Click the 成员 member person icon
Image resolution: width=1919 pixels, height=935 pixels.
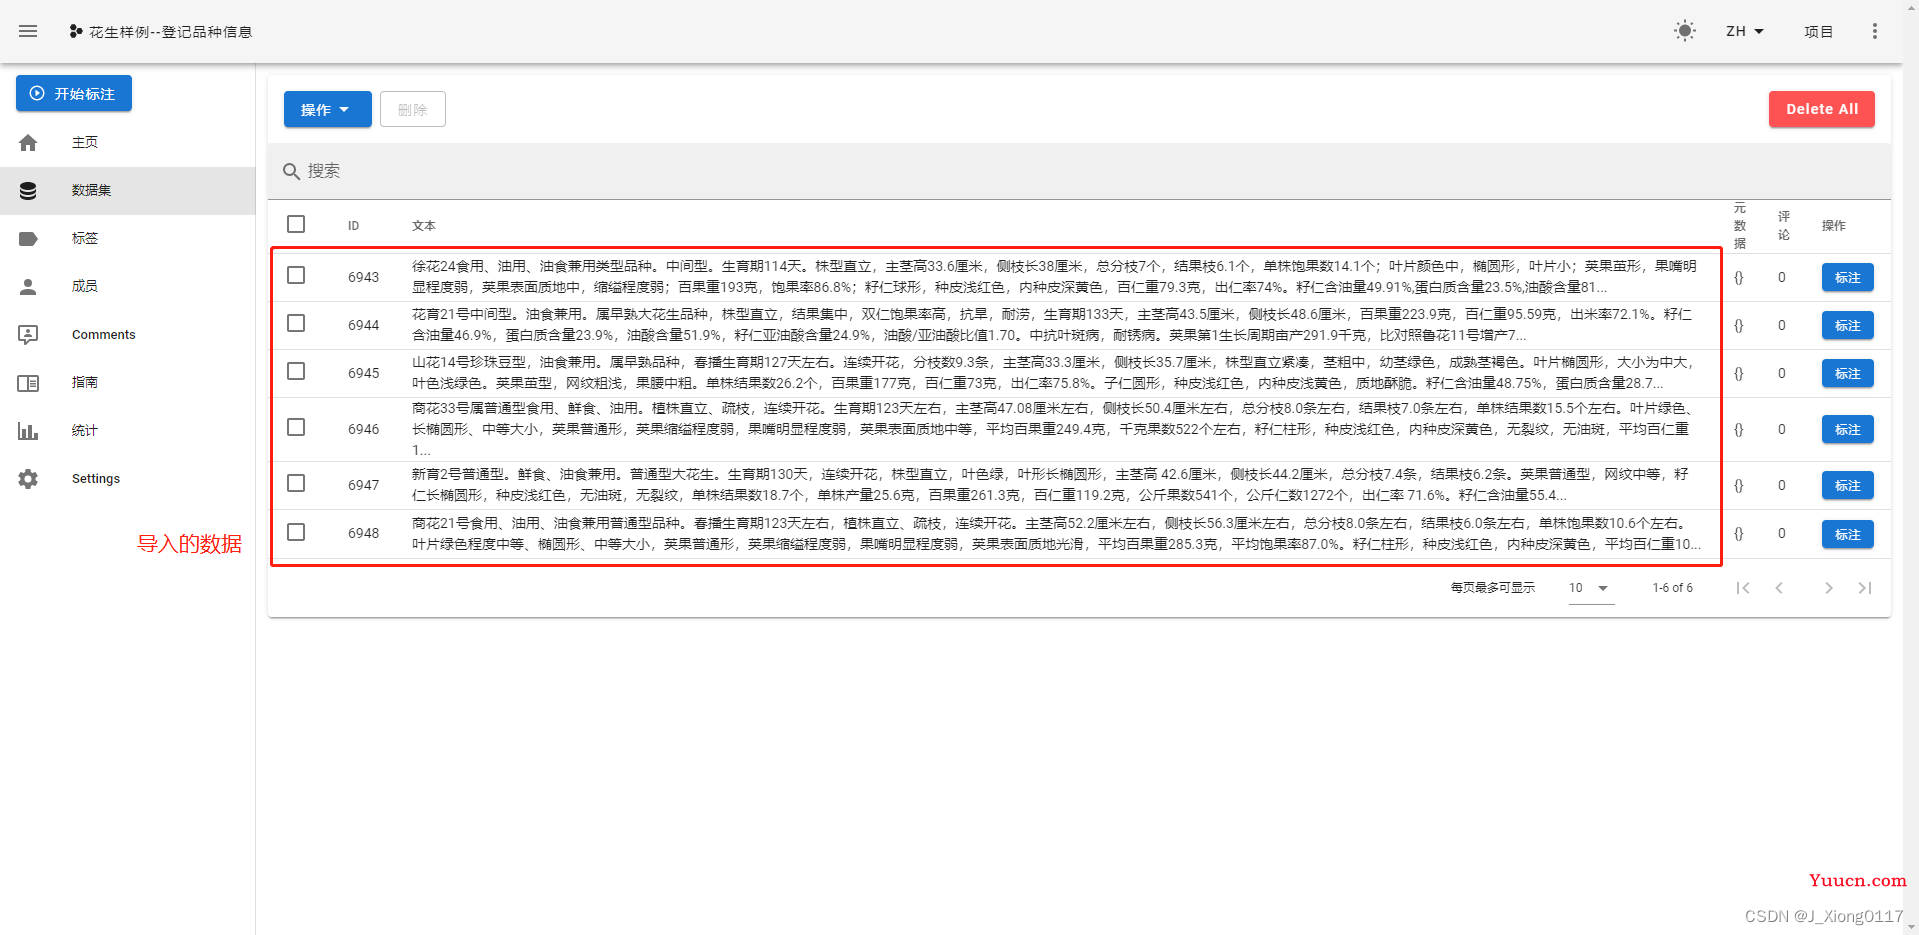point(28,286)
